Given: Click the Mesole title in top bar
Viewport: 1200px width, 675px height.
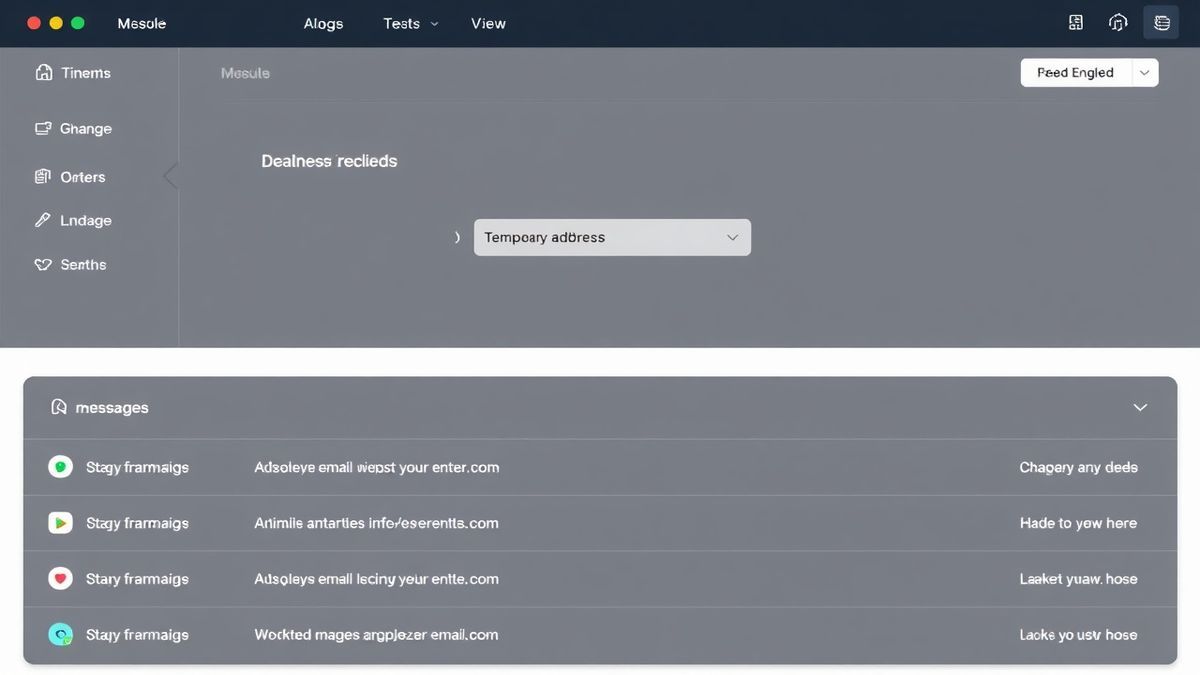Looking at the screenshot, I should coord(142,23).
